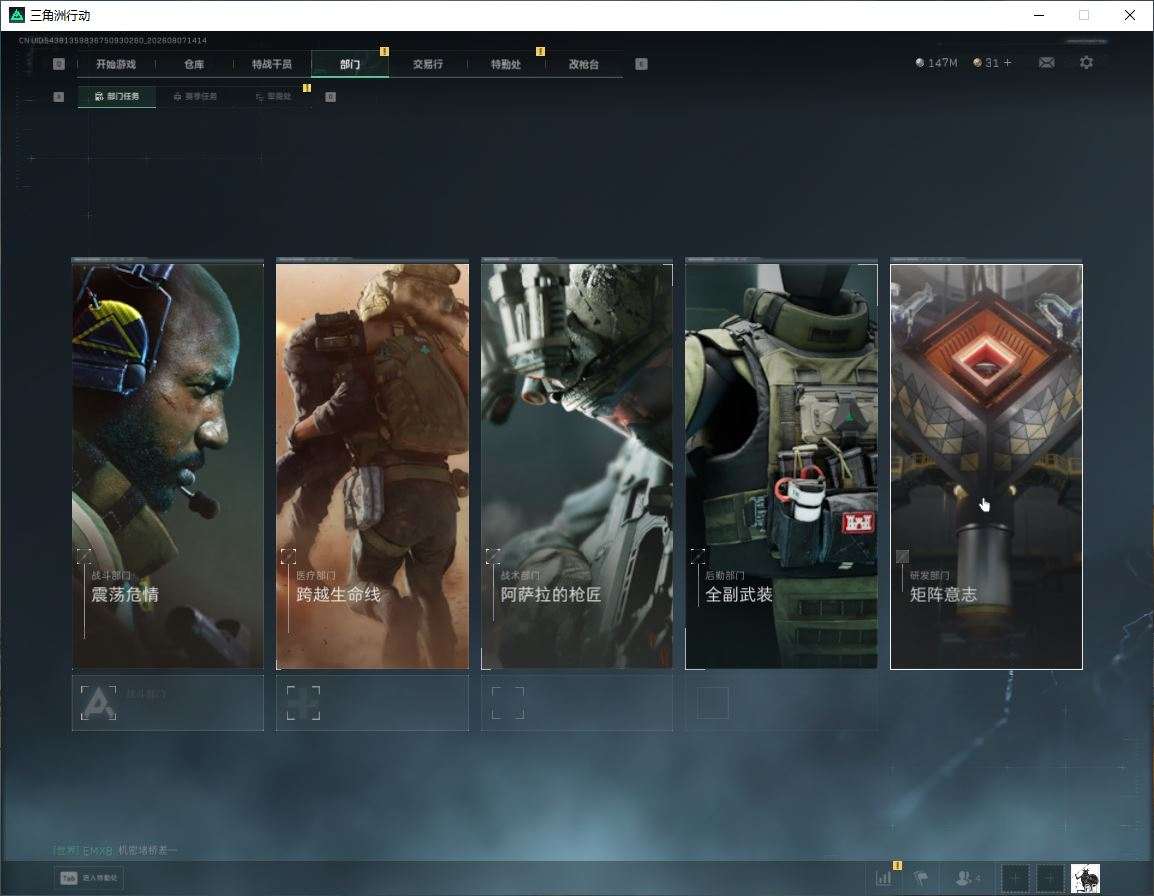Click the bracket panel under the 阿萨拉的枪匠 card
The height and width of the screenshot is (896, 1154).
click(x=577, y=703)
